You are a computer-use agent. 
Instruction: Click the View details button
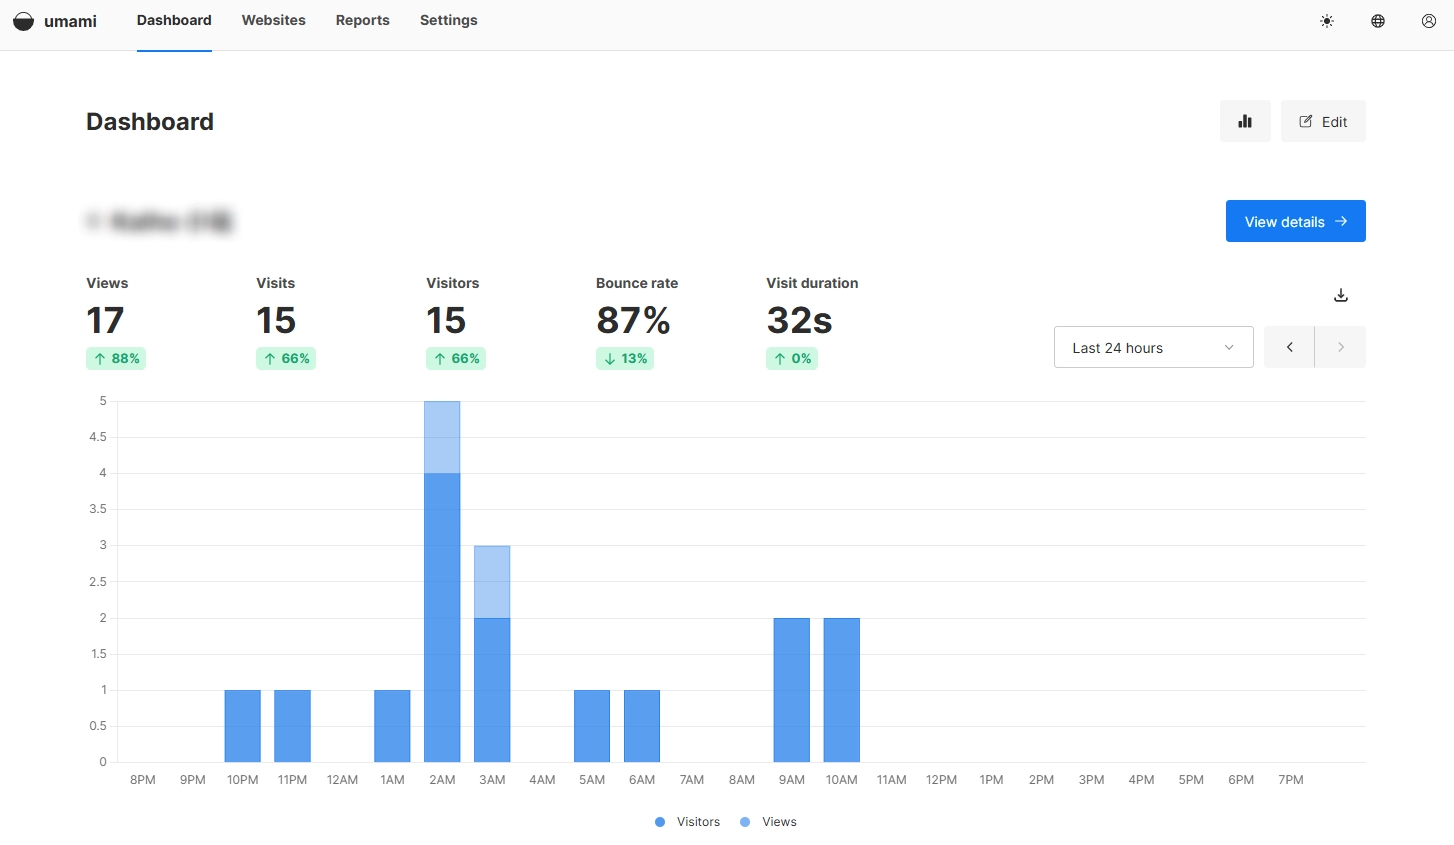tap(1295, 221)
